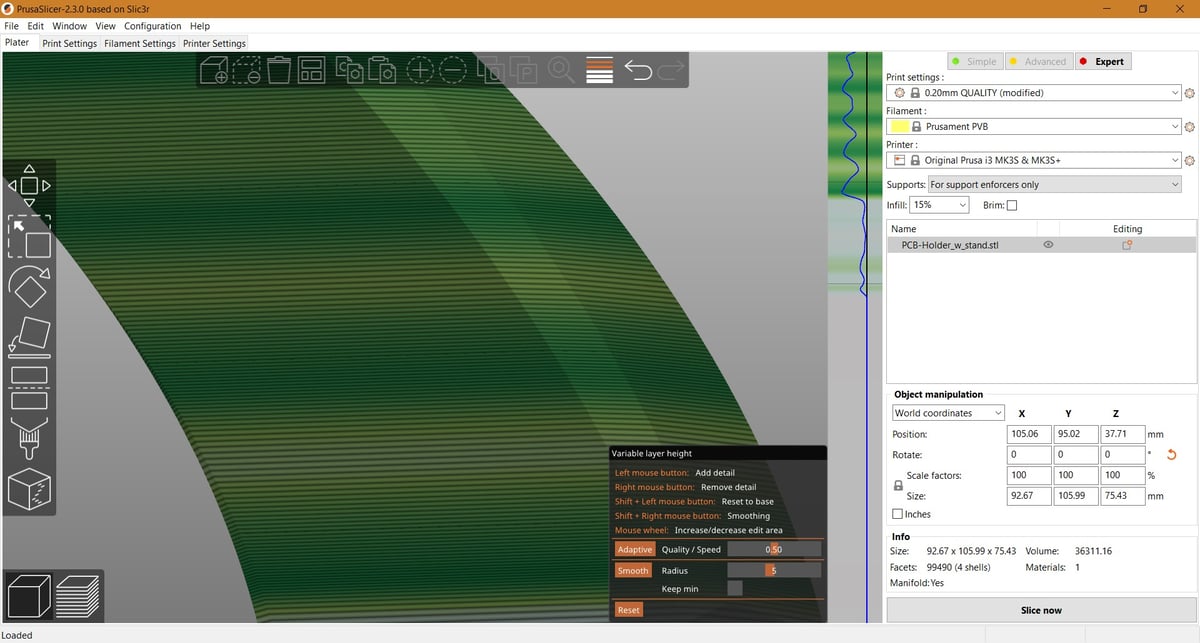Screen dimensions: 1200x643
Task: Open the Help menu
Action: pyautogui.click(x=200, y=26)
